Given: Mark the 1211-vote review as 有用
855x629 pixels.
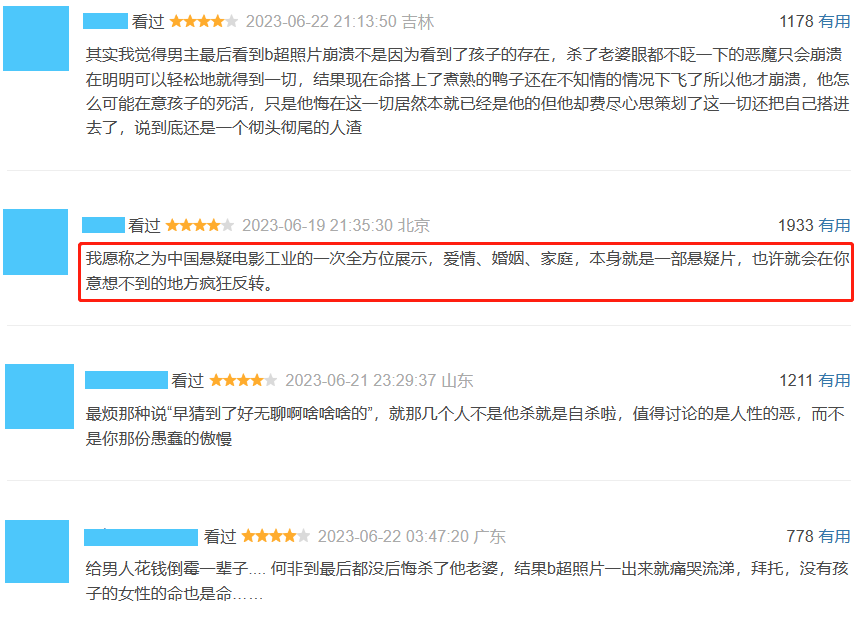Looking at the screenshot, I should tap(834, 380).
